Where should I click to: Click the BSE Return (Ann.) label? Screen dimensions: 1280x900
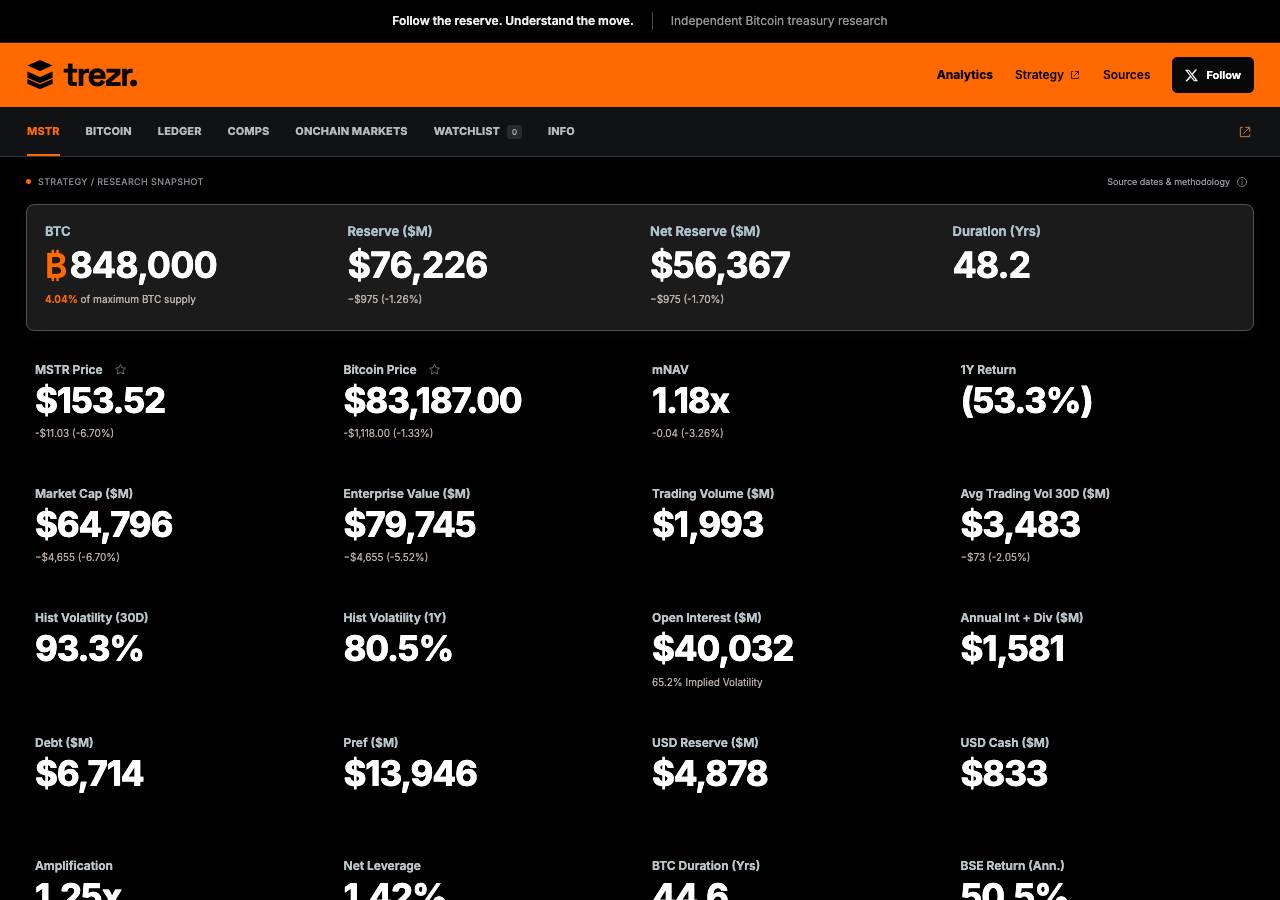(x=1012, y=866)
